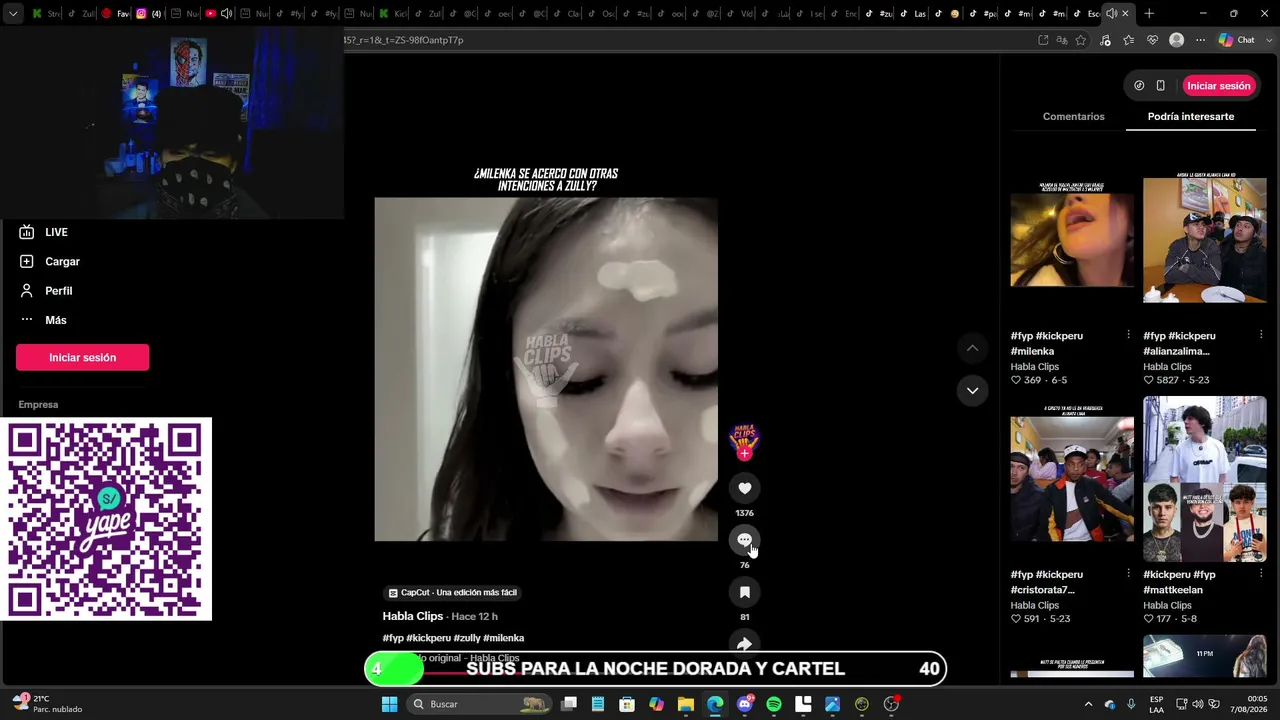
Task: Bookmark this page with the star icon
Action: click(1081, 40)
